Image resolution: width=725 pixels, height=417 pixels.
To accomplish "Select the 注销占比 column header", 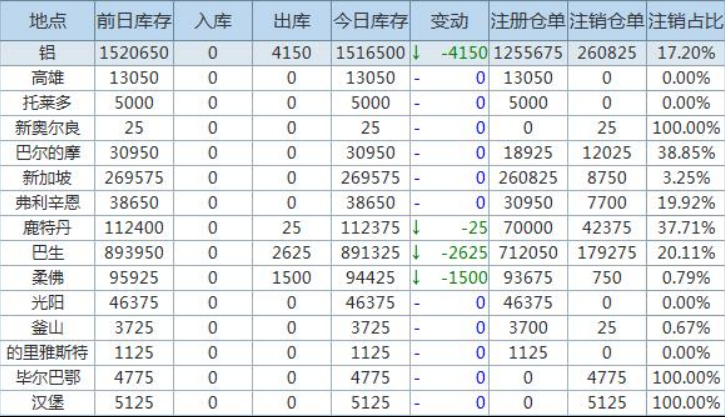I will pyautogui.click(x=686, y=21).
